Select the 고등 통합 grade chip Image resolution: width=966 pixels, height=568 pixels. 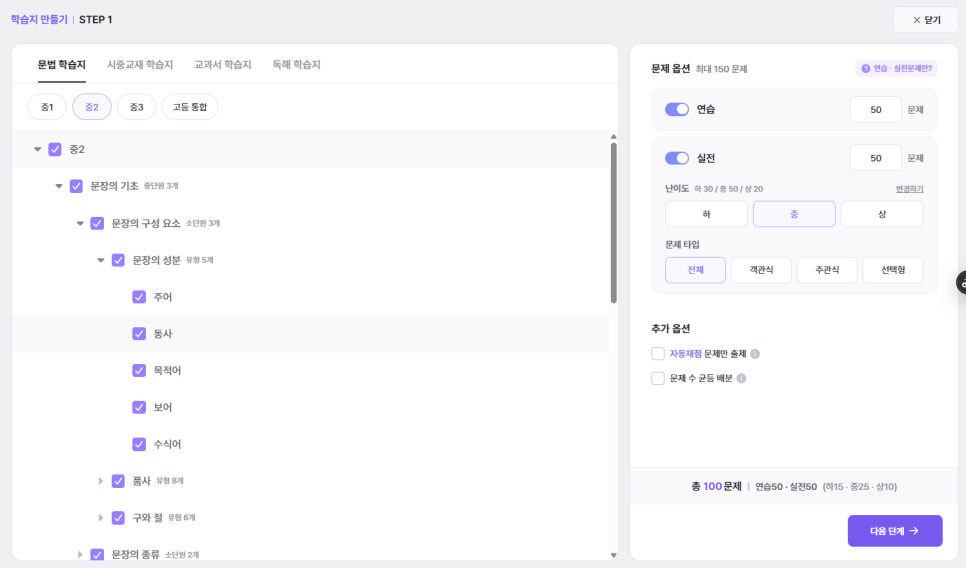(190, 107)
